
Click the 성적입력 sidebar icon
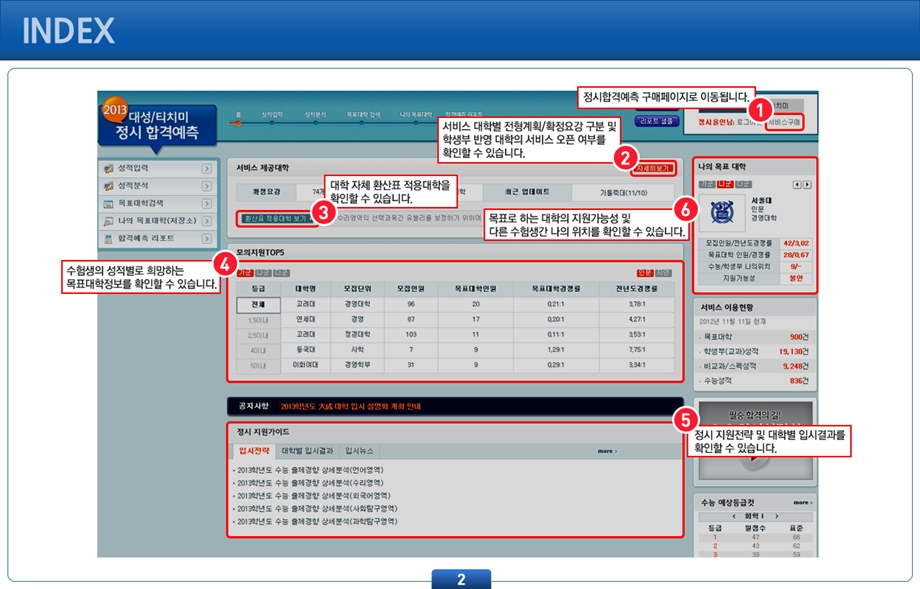pos(108,168)
